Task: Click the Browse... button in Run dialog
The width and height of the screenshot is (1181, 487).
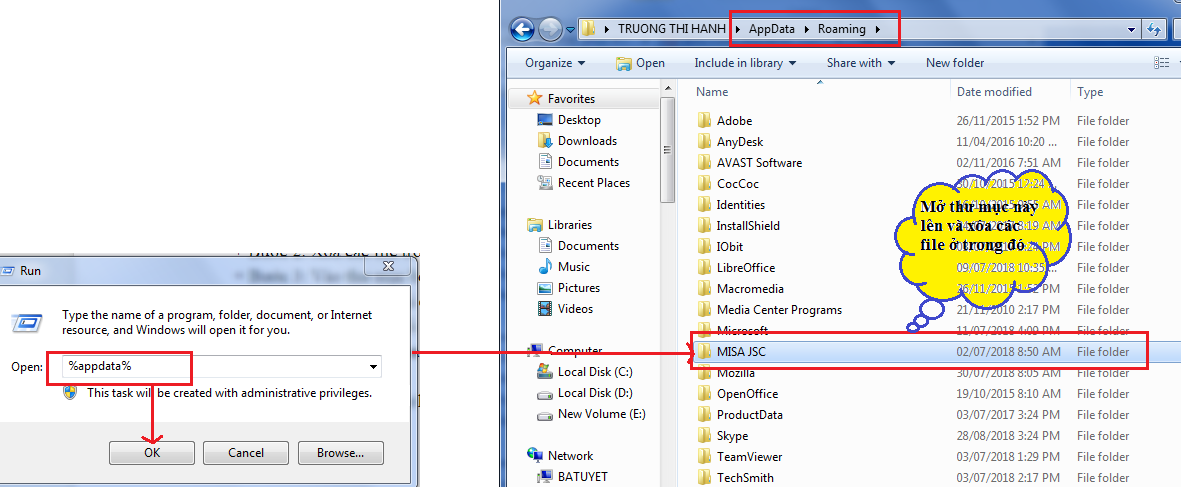Action: tap(340, 453)
